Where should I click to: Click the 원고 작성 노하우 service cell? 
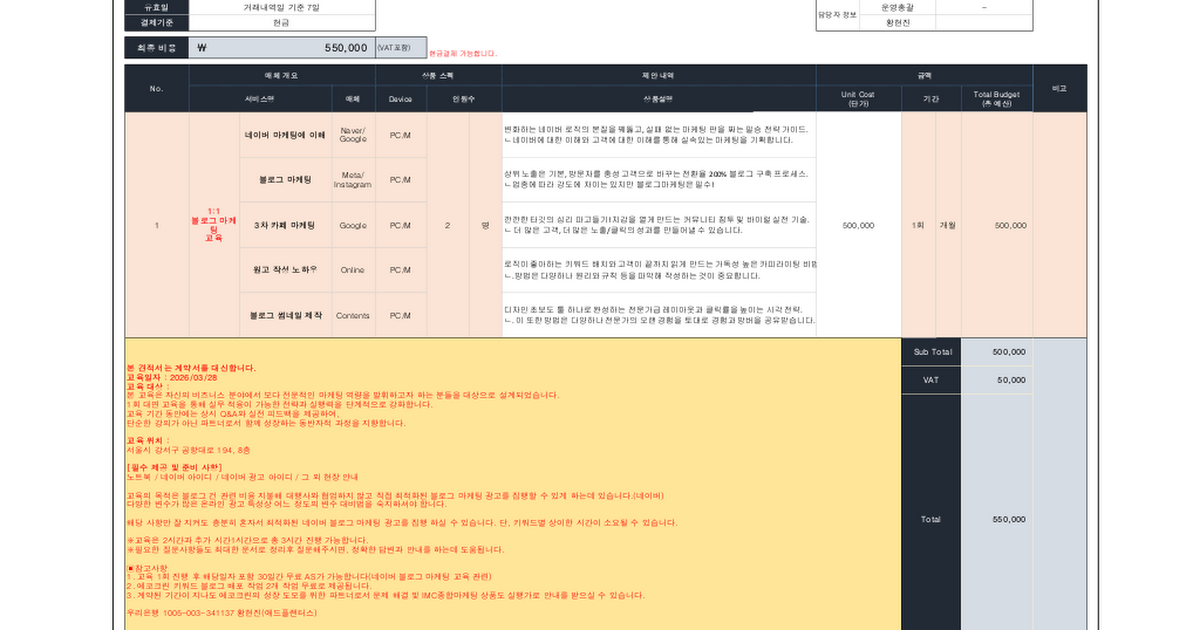[x=285, y=270]
